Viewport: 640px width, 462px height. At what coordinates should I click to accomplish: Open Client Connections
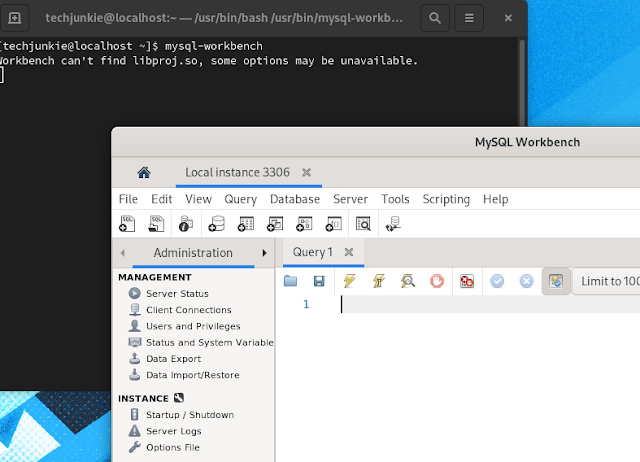pyautogui.click(x=180, y=310)
